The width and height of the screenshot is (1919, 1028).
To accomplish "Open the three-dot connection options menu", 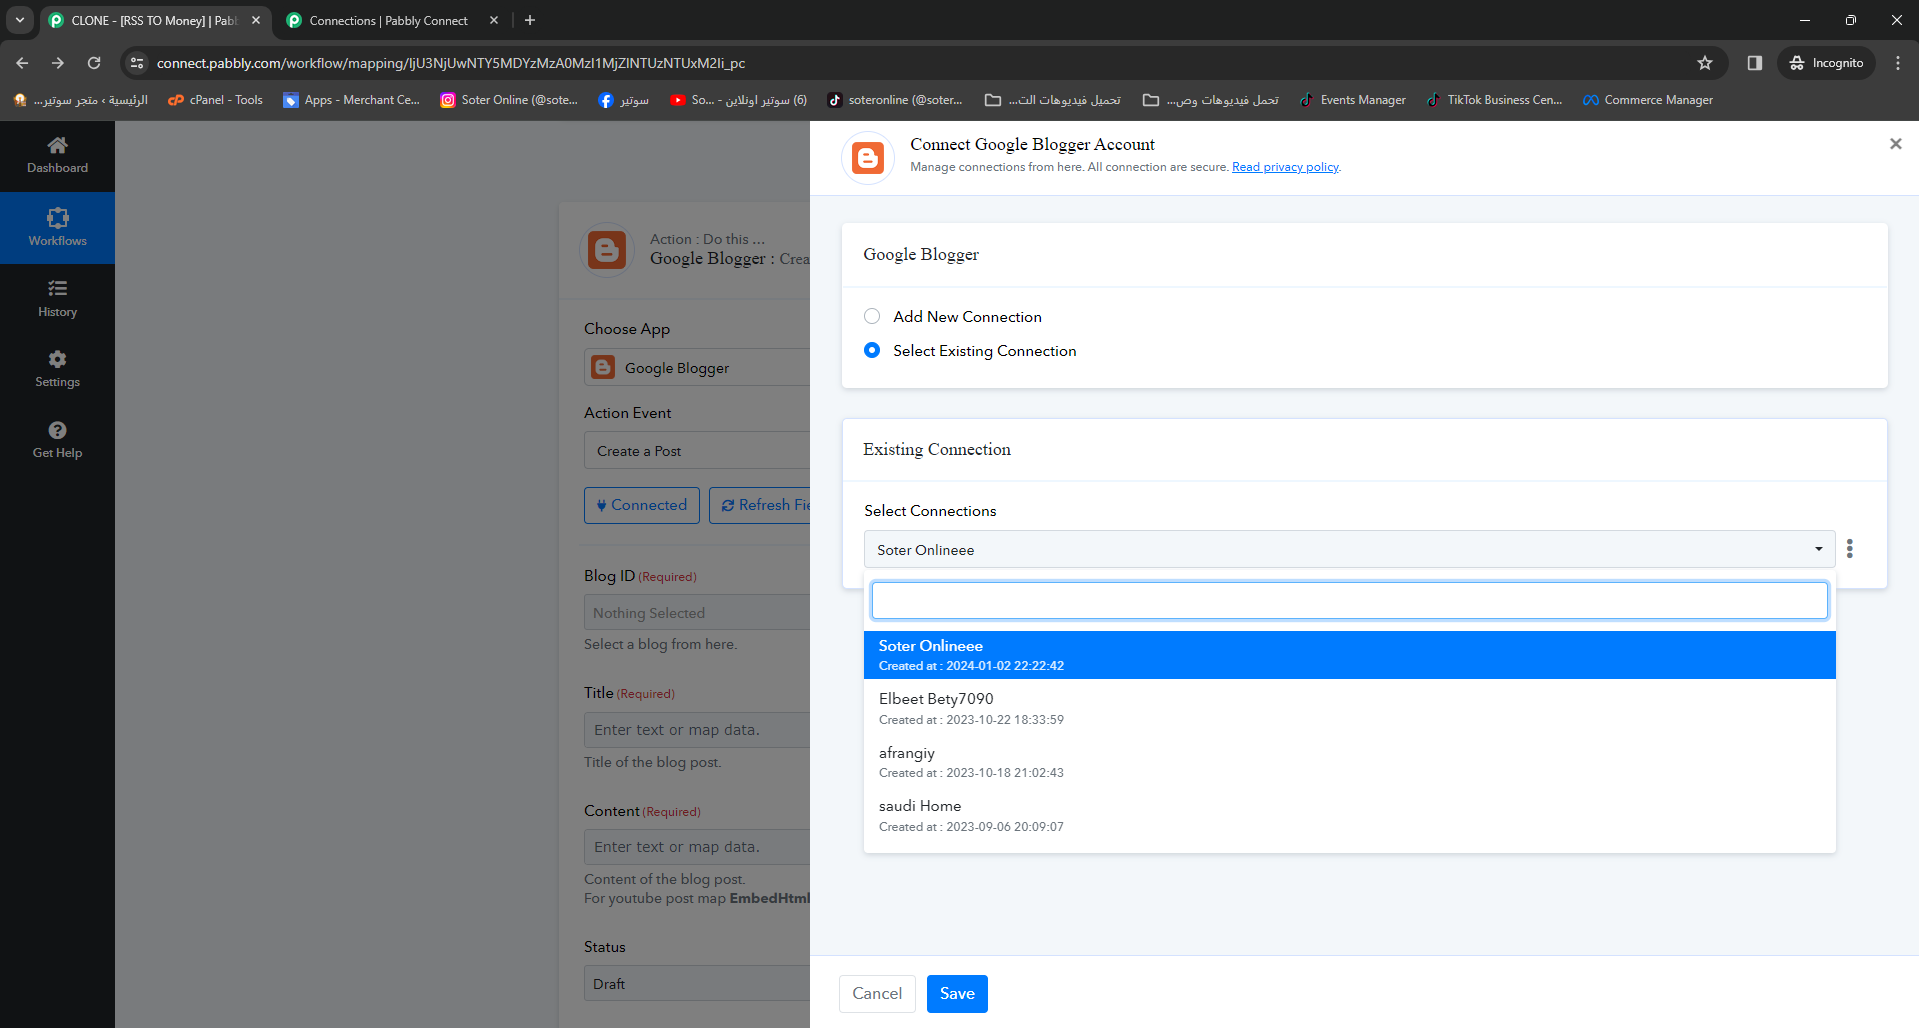I will (x=1850, y=549).
